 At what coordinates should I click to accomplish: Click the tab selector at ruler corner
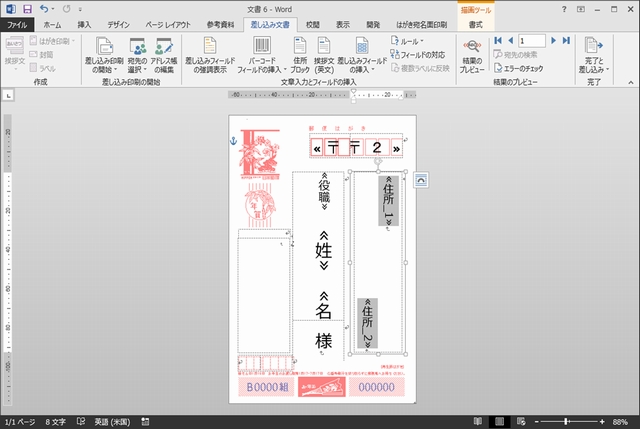[8, 96]
